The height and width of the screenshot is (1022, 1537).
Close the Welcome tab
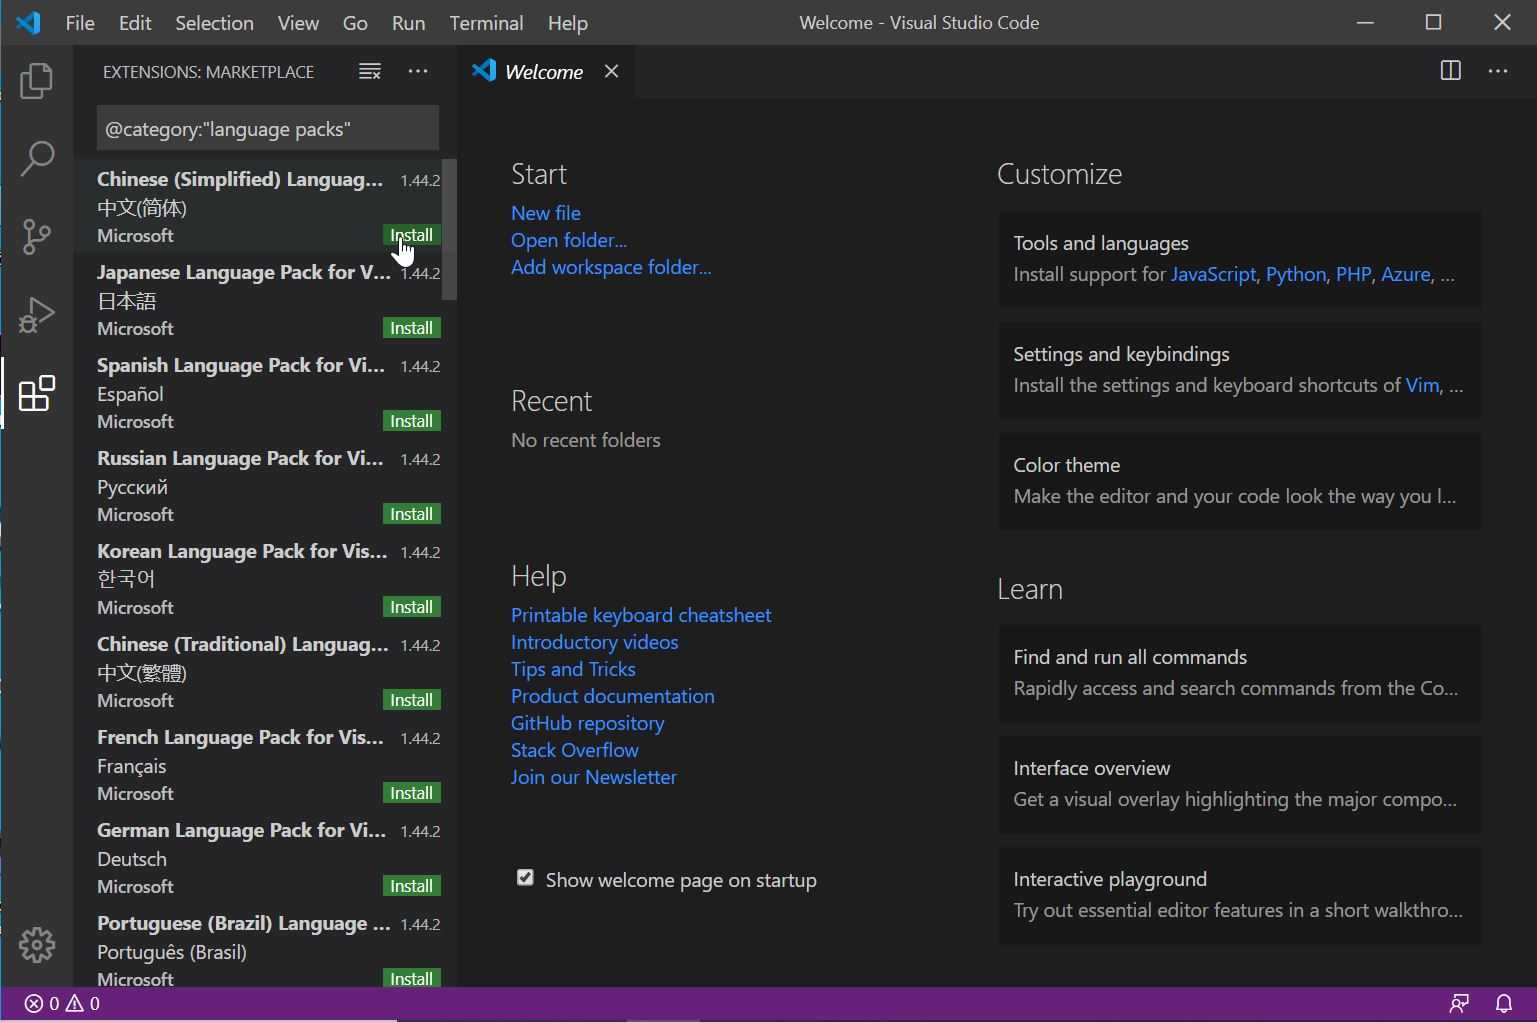(611, 71)
